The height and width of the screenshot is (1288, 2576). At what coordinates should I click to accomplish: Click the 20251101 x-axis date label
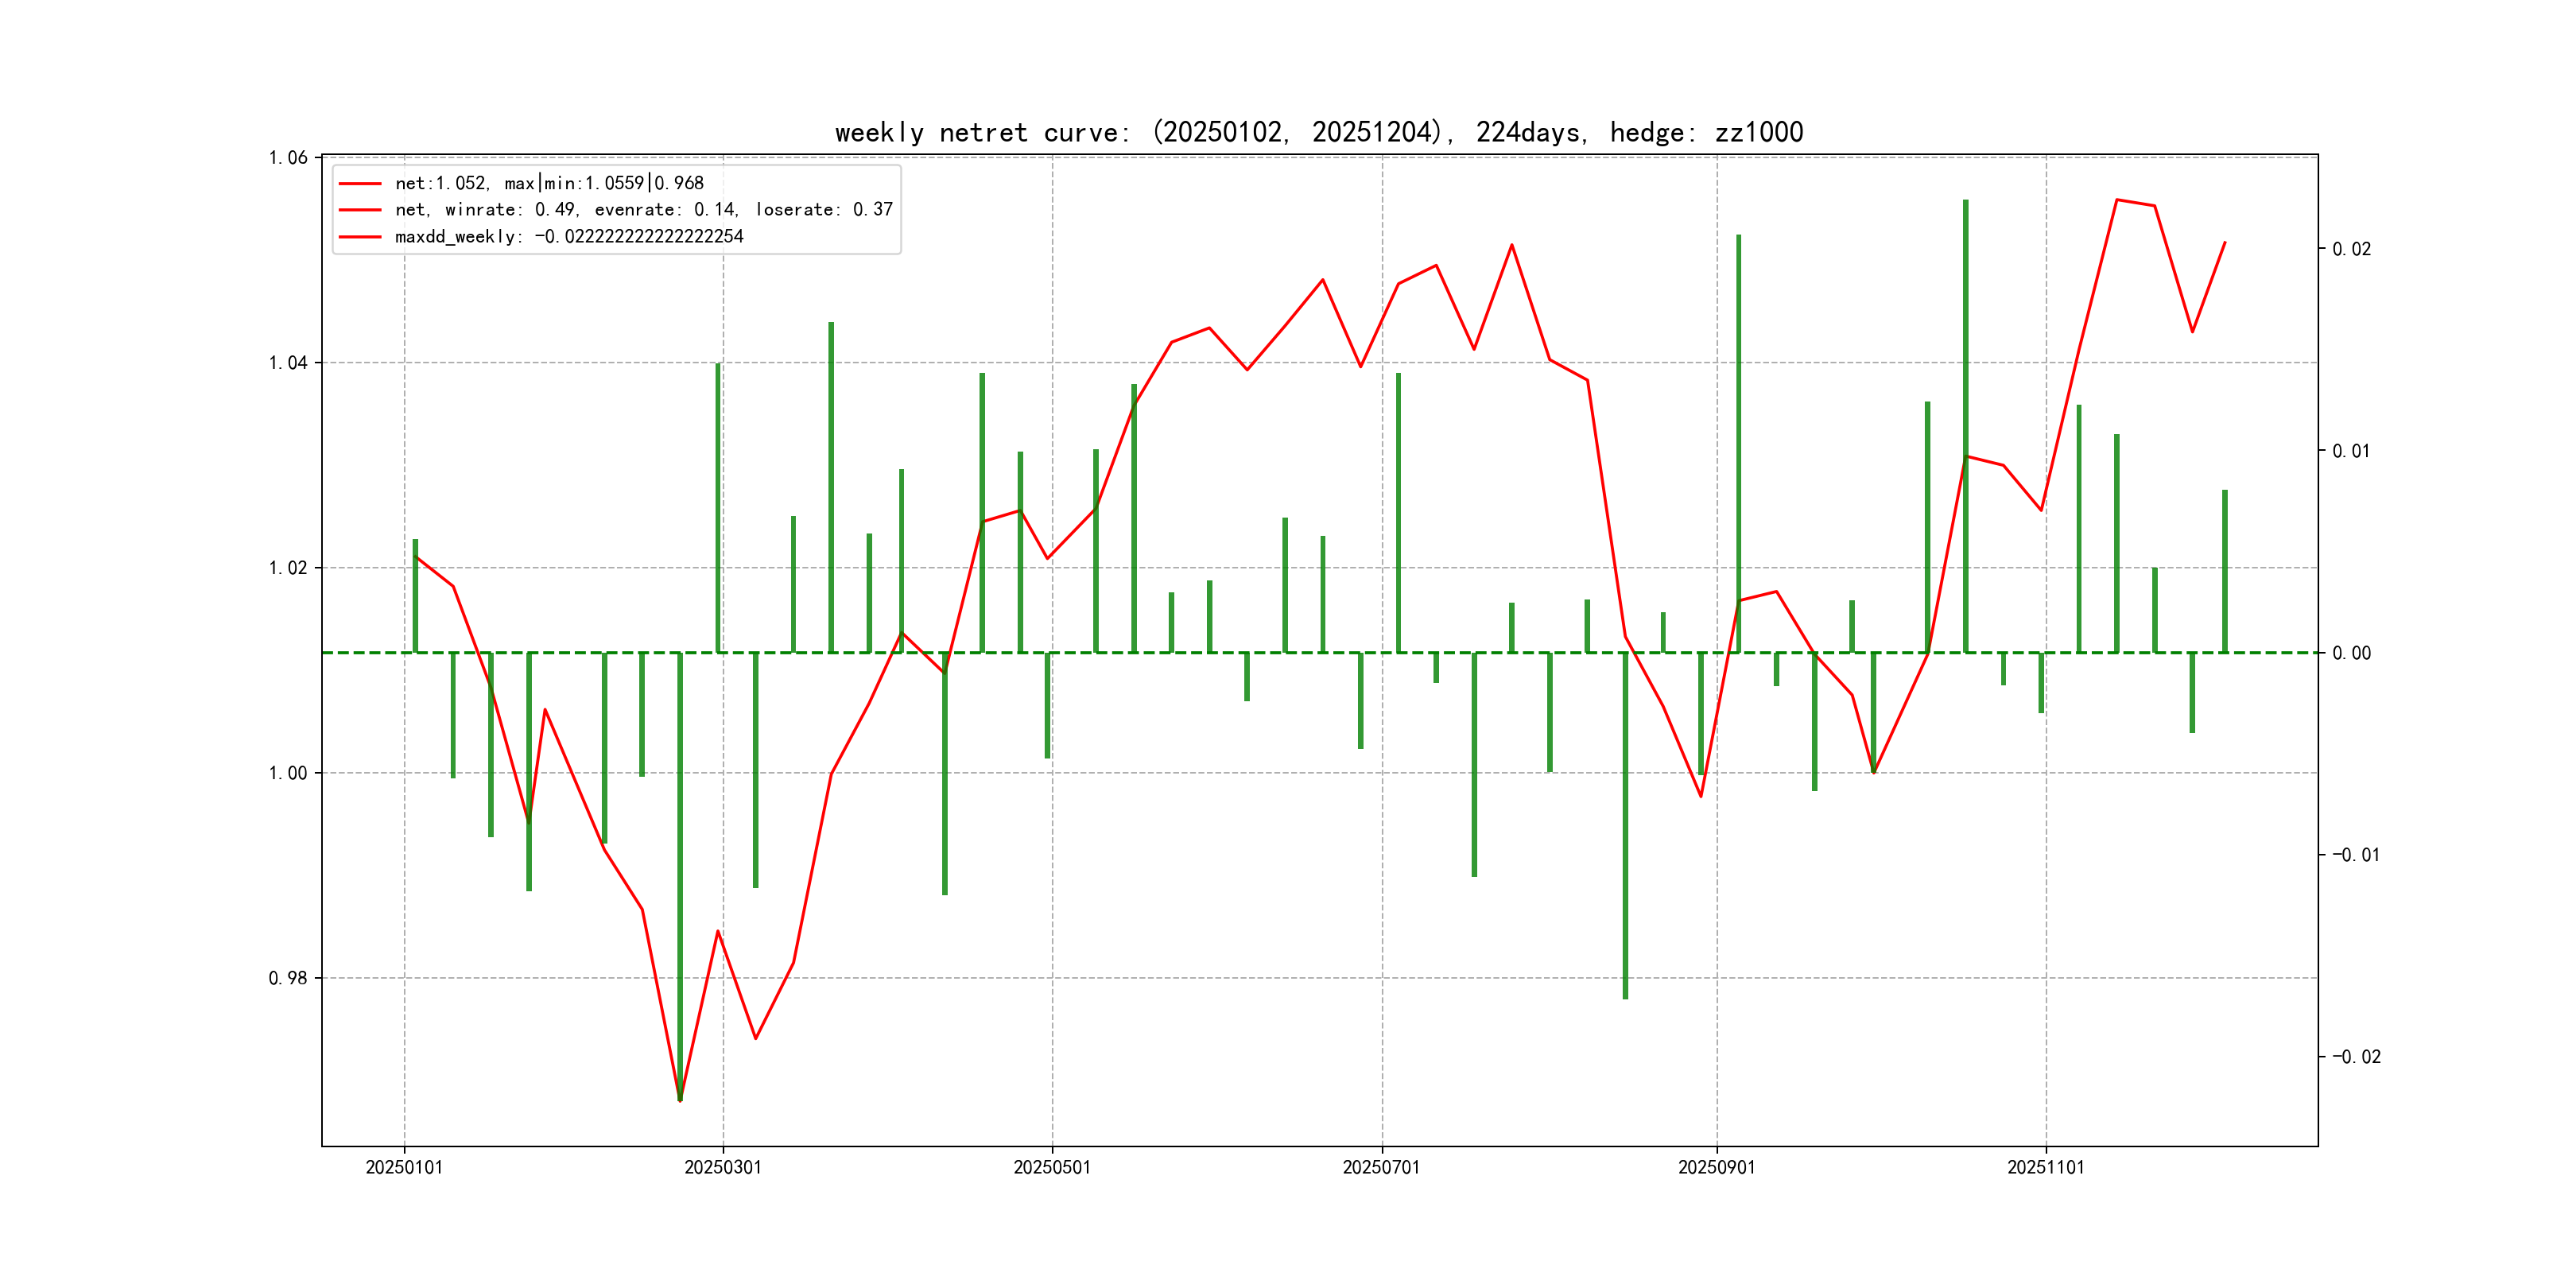click(2046, 1167)
